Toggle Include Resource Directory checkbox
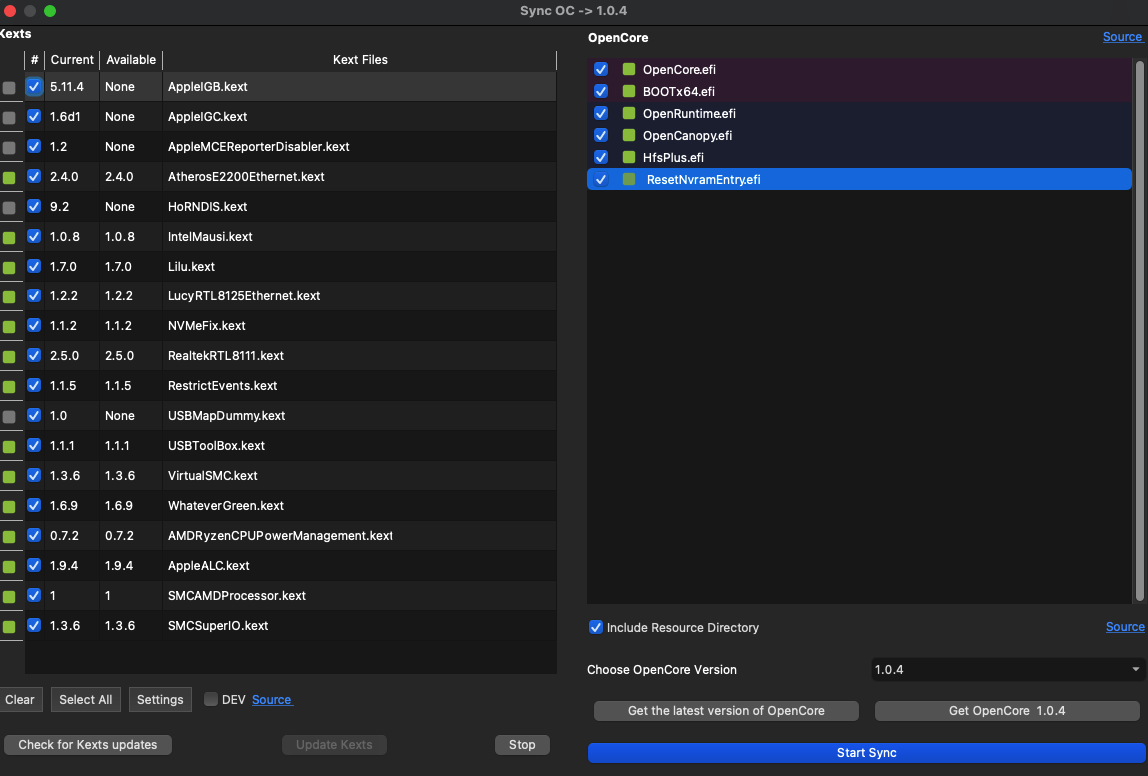Viewport: 1148px width, 776px height. (596, 627)
